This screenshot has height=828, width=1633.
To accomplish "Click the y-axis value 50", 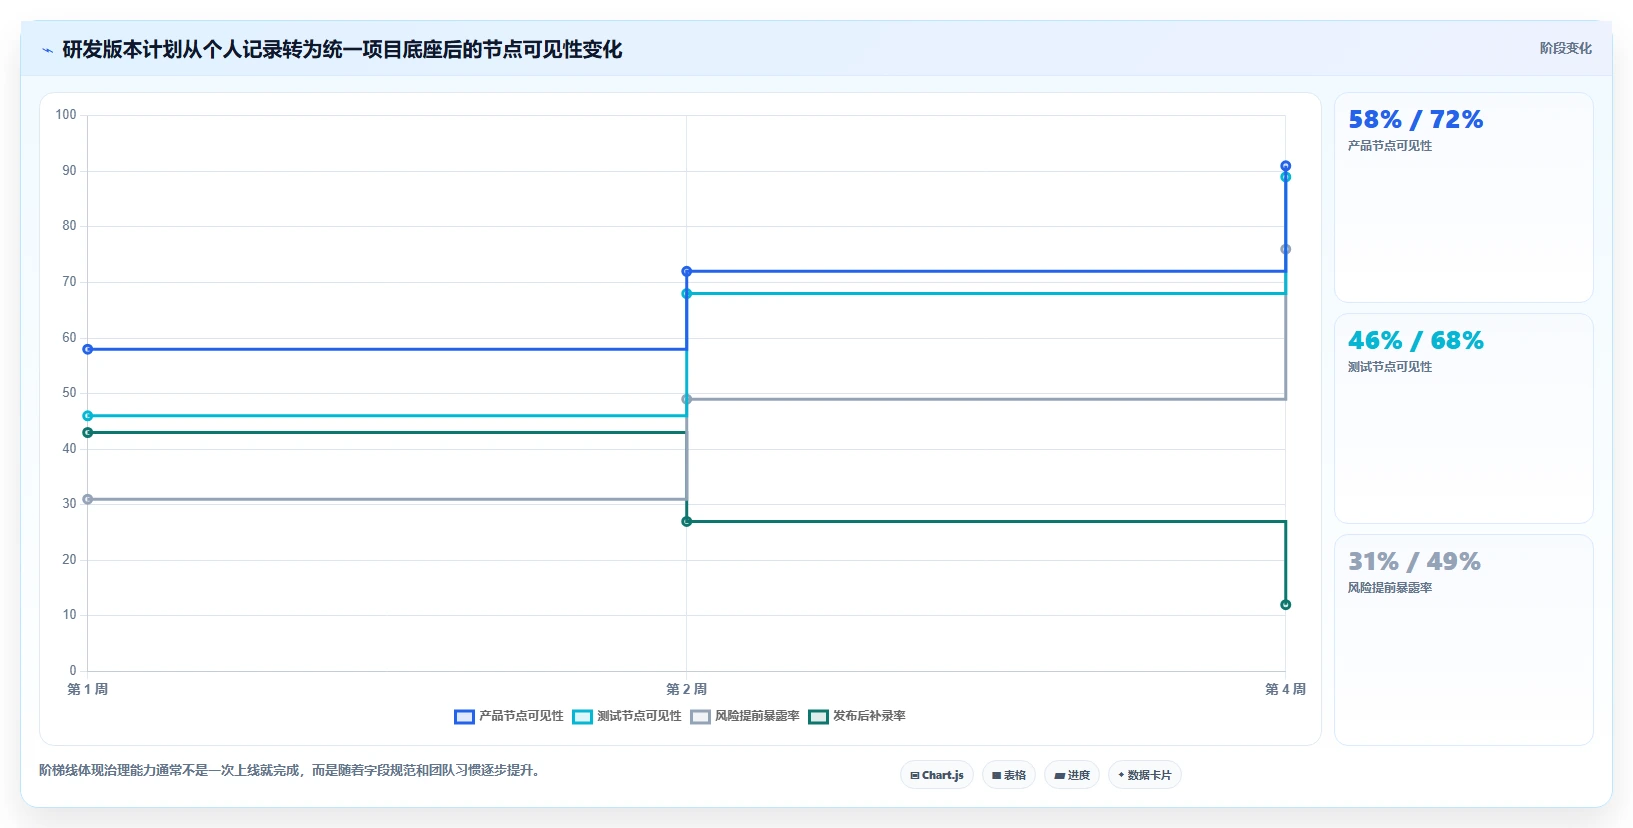I will tap(69, 393).
